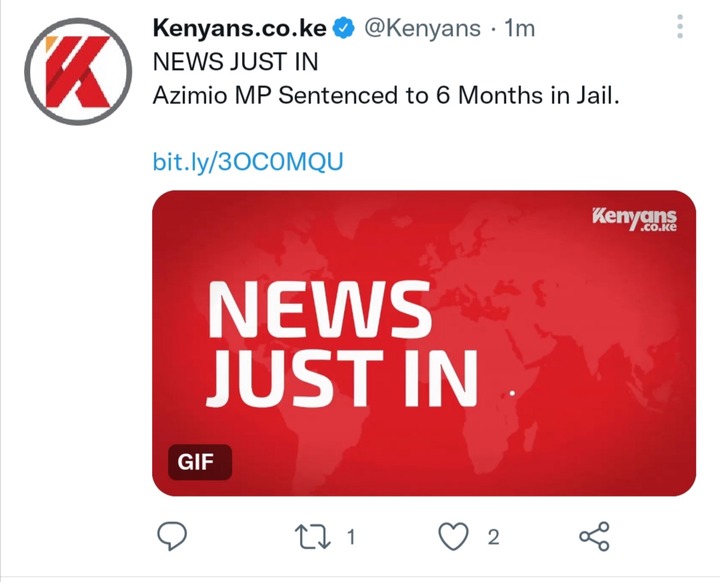Select the Azimio MP Sentenced tweet text
This screenshot has width=720, height=582.
coord(386,96)
